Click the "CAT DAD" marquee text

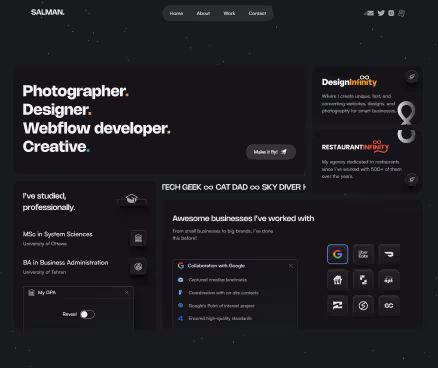(232, 187)
